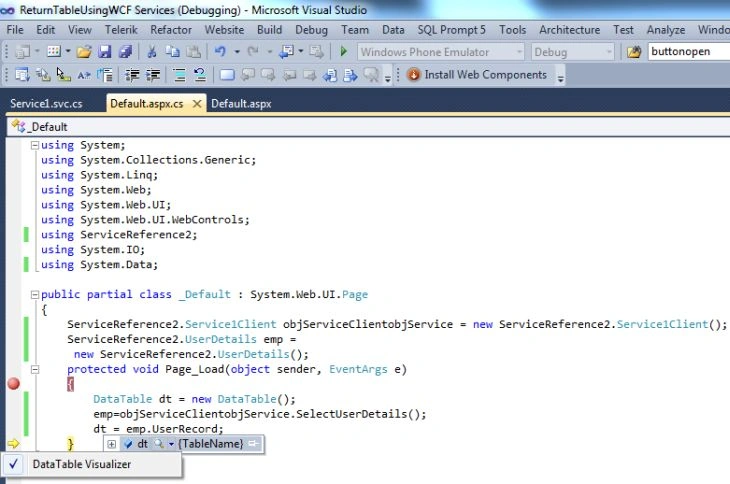The width and height of the screenshot is (730, 484).
Task: Select the checked DataTable Visualizer entry
Action: (x=91, y=464)
